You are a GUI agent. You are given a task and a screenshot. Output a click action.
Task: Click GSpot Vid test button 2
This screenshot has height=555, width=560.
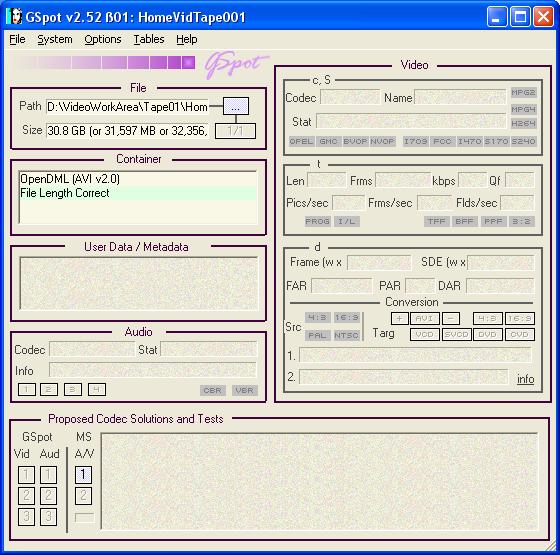point(26,496)
